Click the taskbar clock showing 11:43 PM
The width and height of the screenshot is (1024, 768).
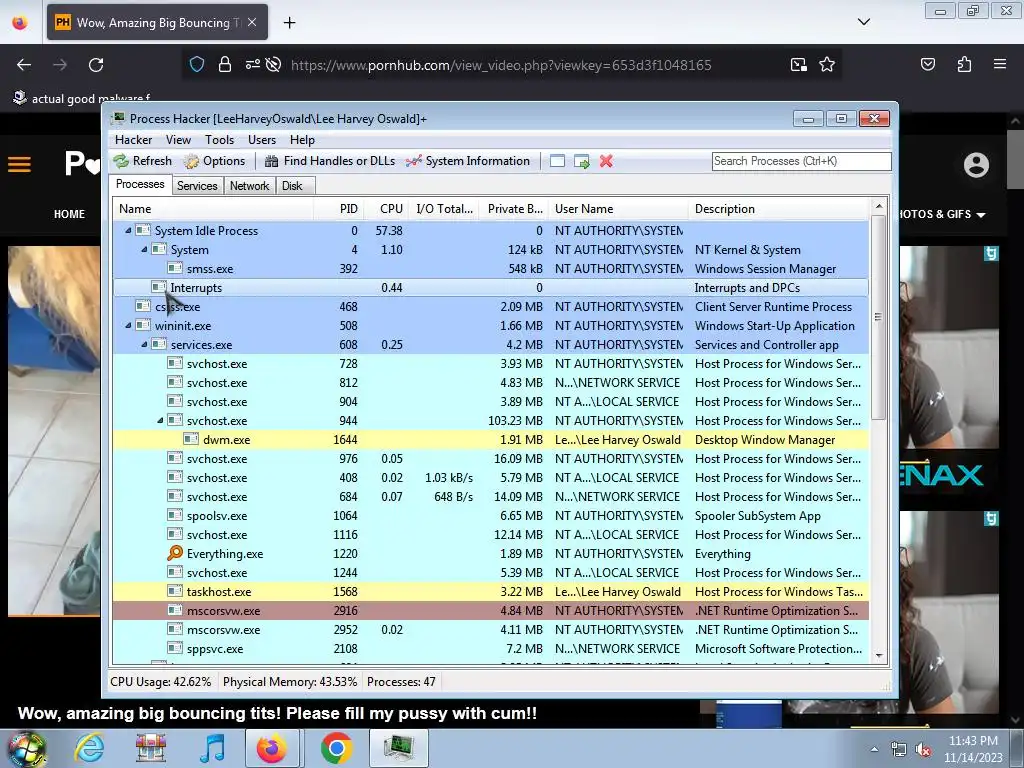pyautogui.click(x=972, y=749)
